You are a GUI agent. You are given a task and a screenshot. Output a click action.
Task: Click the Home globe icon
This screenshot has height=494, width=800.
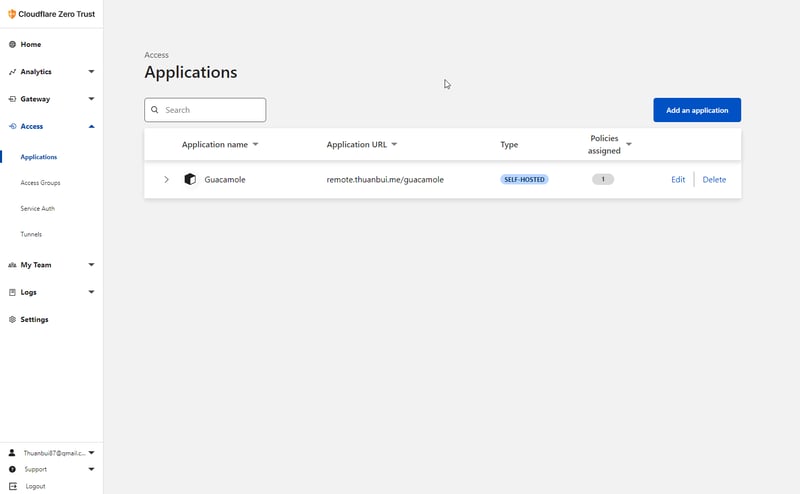(12, 45)
